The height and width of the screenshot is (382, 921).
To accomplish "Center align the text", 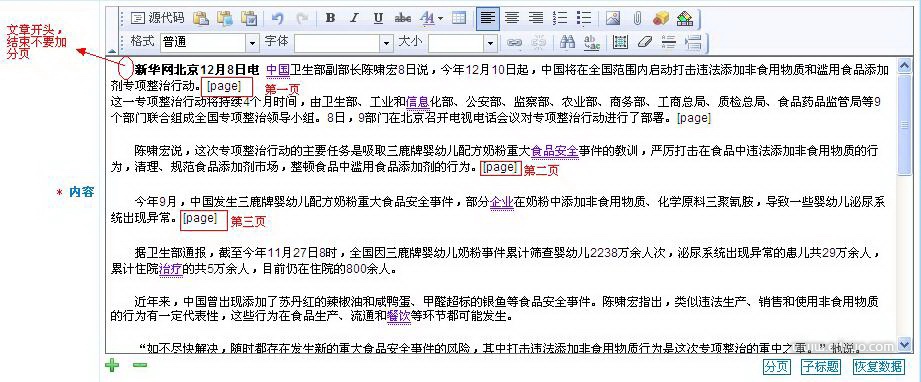I will 512,18.
